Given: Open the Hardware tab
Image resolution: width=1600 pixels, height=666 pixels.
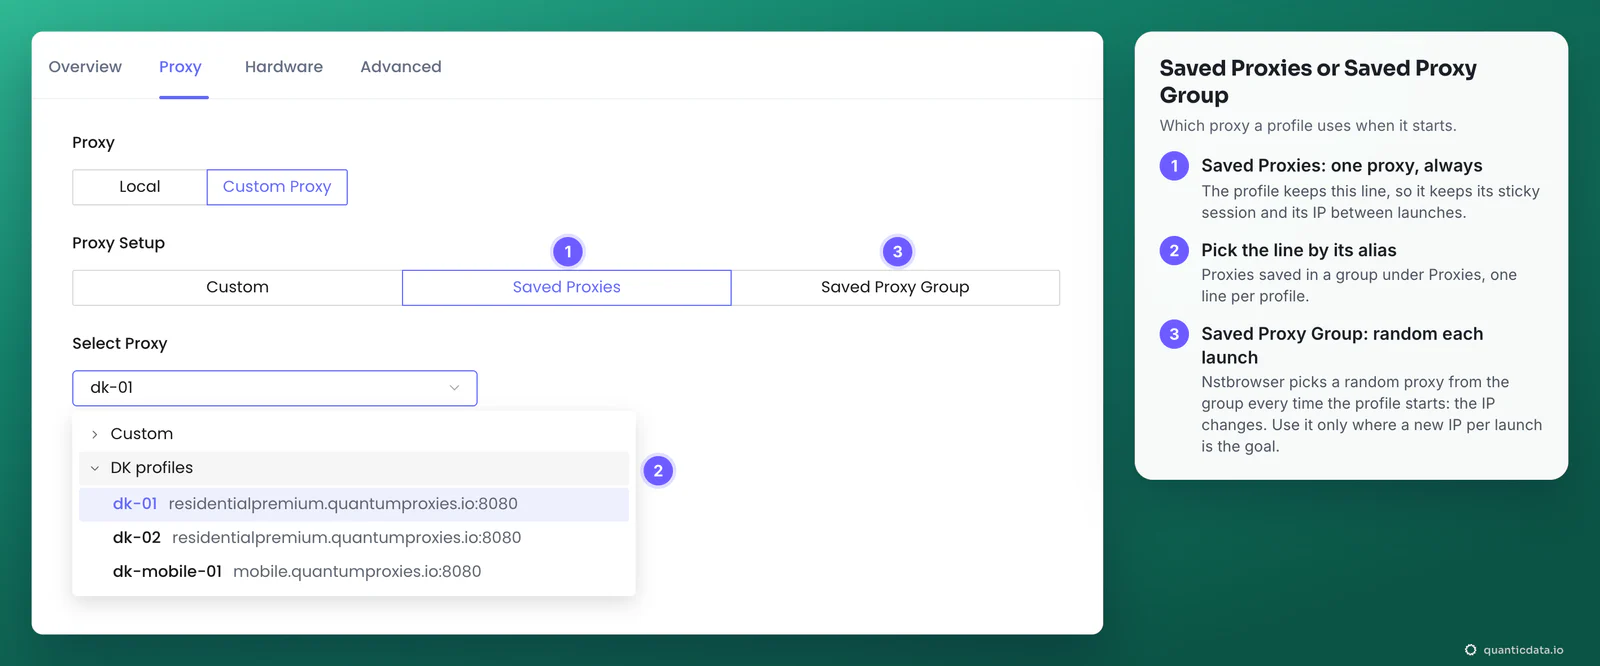Looking at the screenshot, I should click(x=284, y=67).
